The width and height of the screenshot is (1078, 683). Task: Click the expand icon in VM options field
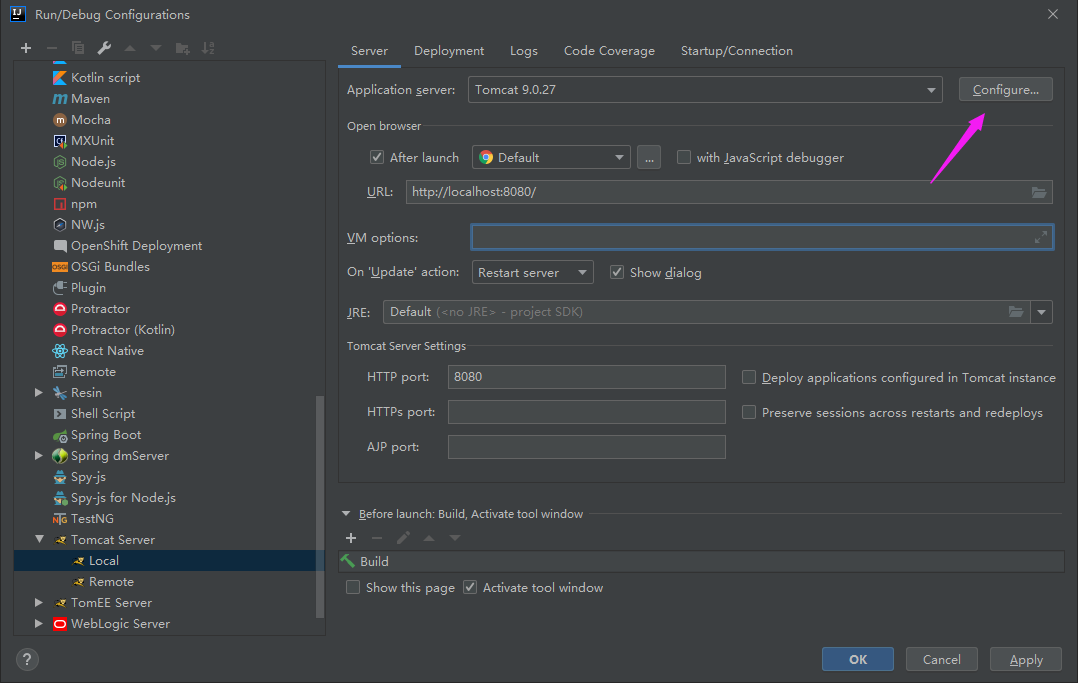[1040, 237]
